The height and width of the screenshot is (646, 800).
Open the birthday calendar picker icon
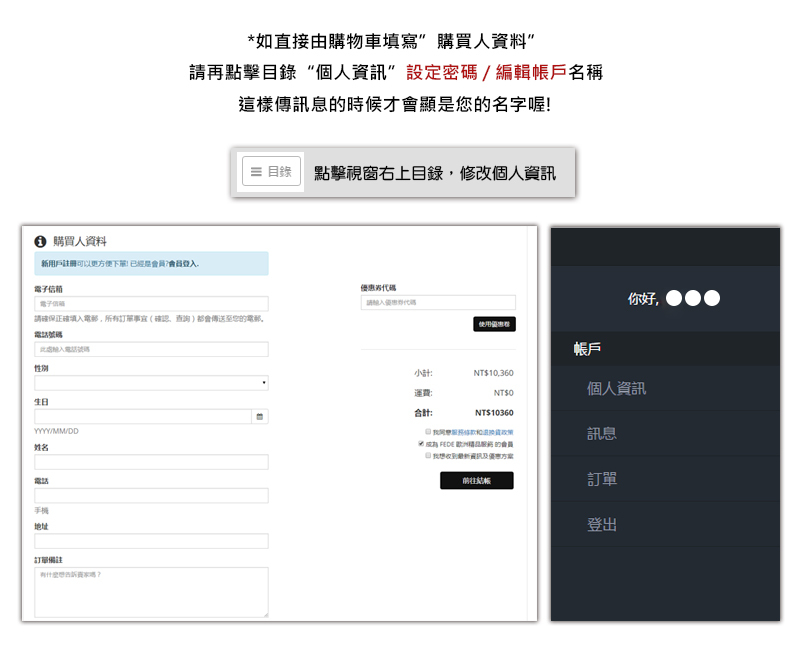260,416
